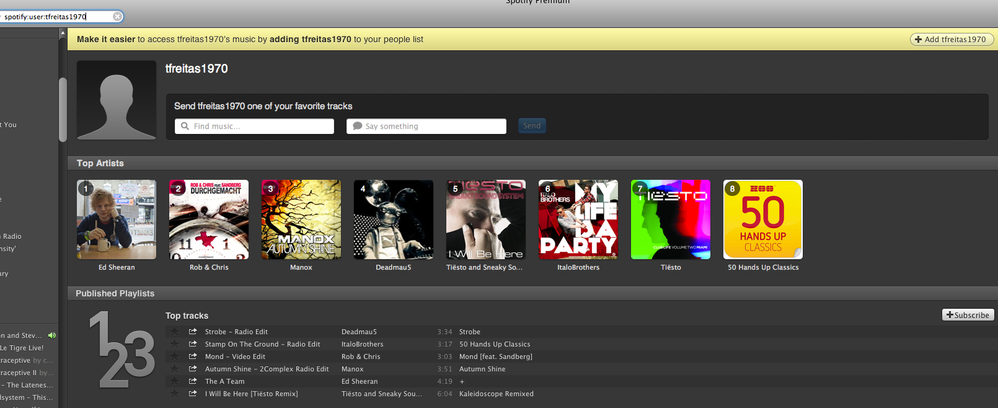Click the Deadmau5 name under Top Artists

click(393, 267)
